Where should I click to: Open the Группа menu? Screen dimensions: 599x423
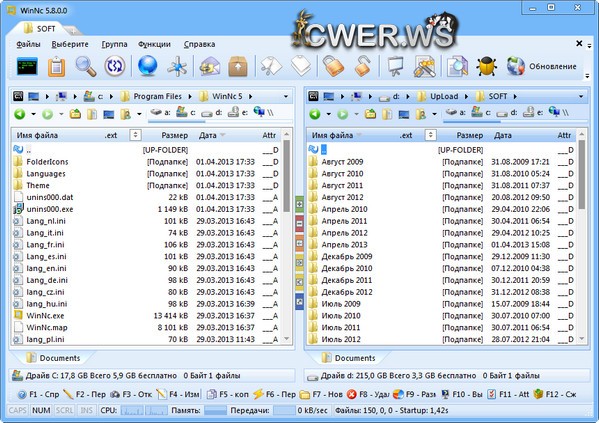pyautogui.click(x=114, y=44)
